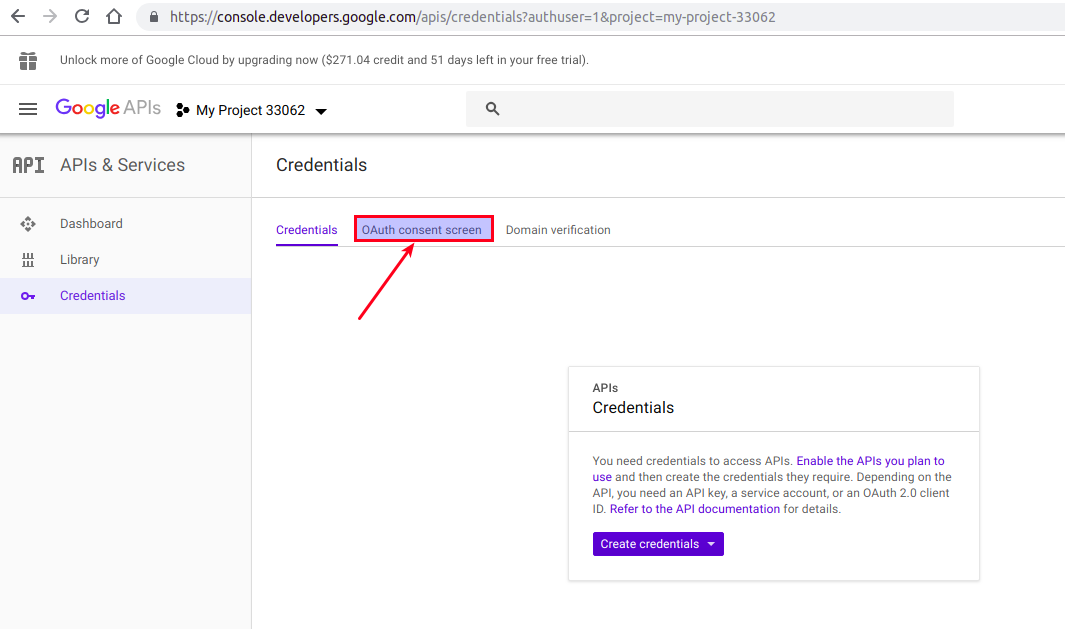Screen dimensions: 1065x629
Task: Click the API icon beside APIs & Services
Action: [x=29, y=165]
